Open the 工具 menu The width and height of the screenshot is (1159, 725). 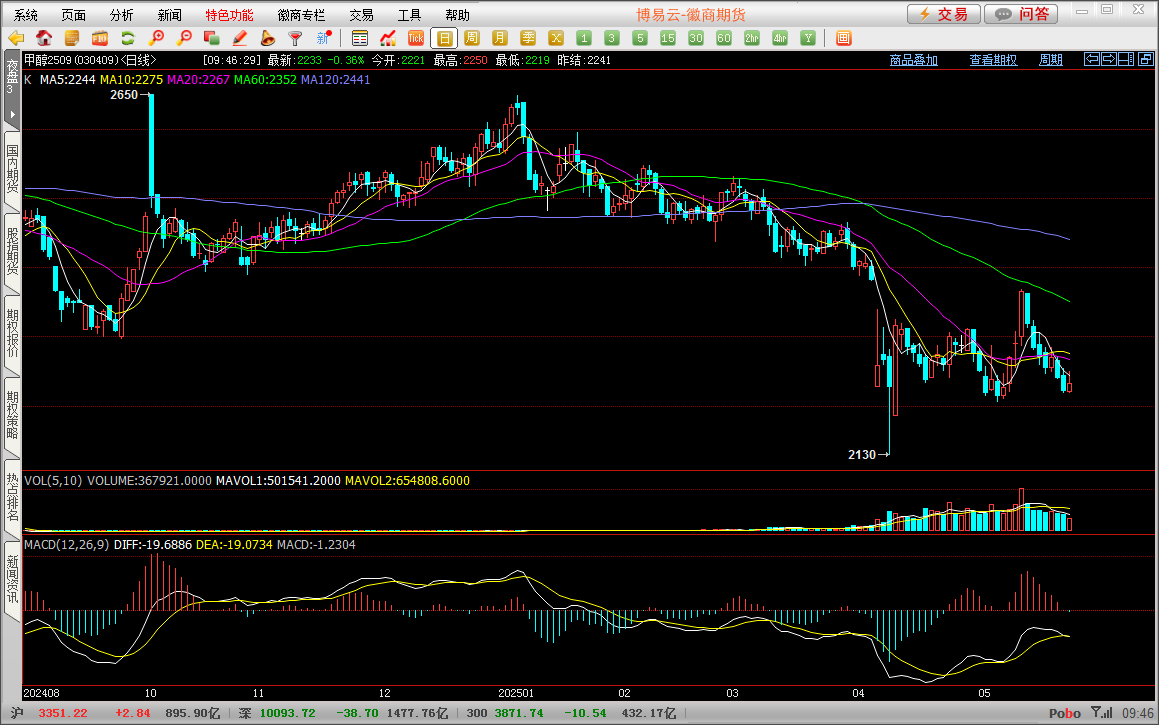[409, 15]
